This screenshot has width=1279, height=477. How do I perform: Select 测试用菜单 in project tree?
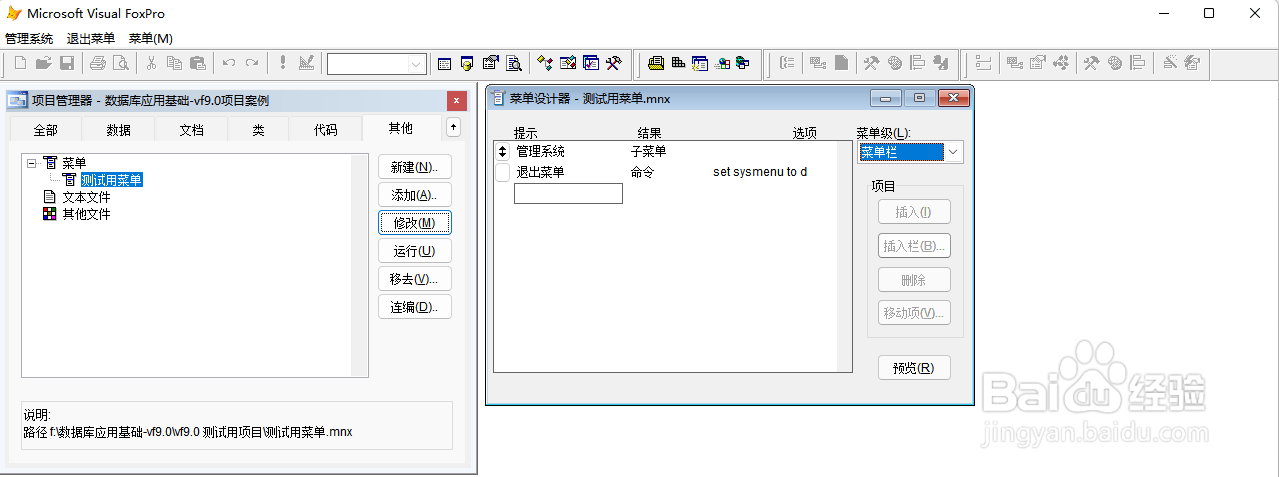[111, 180]
